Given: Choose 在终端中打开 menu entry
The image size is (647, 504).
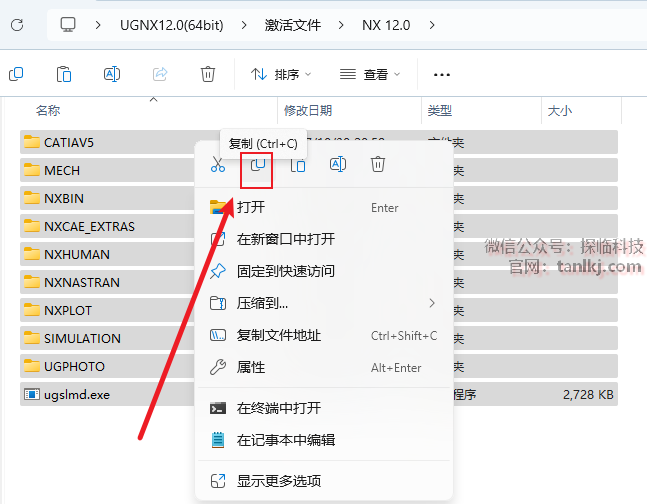Looking at the screenshot, I should (324, 408).
